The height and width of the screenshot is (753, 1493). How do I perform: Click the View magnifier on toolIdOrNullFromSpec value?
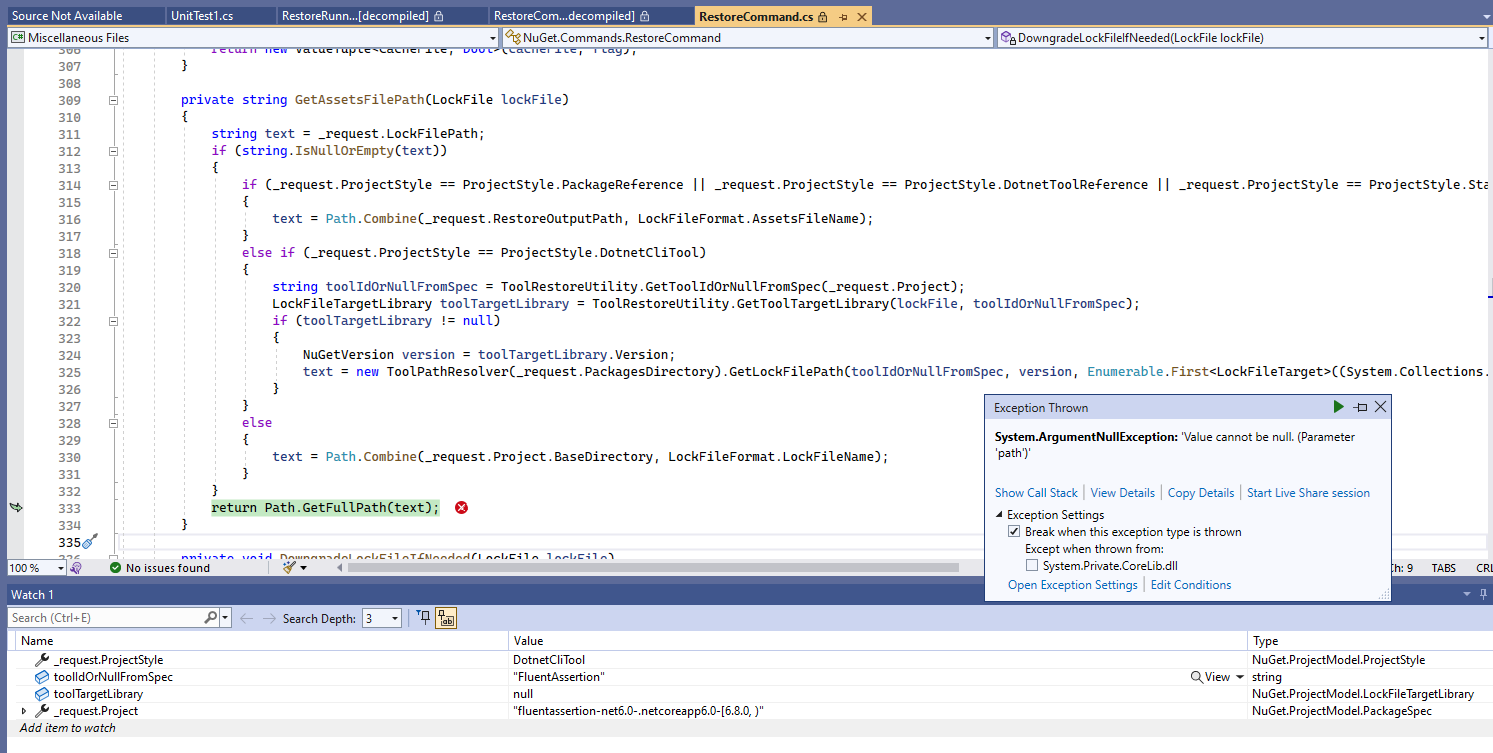tap(1200, 676)
